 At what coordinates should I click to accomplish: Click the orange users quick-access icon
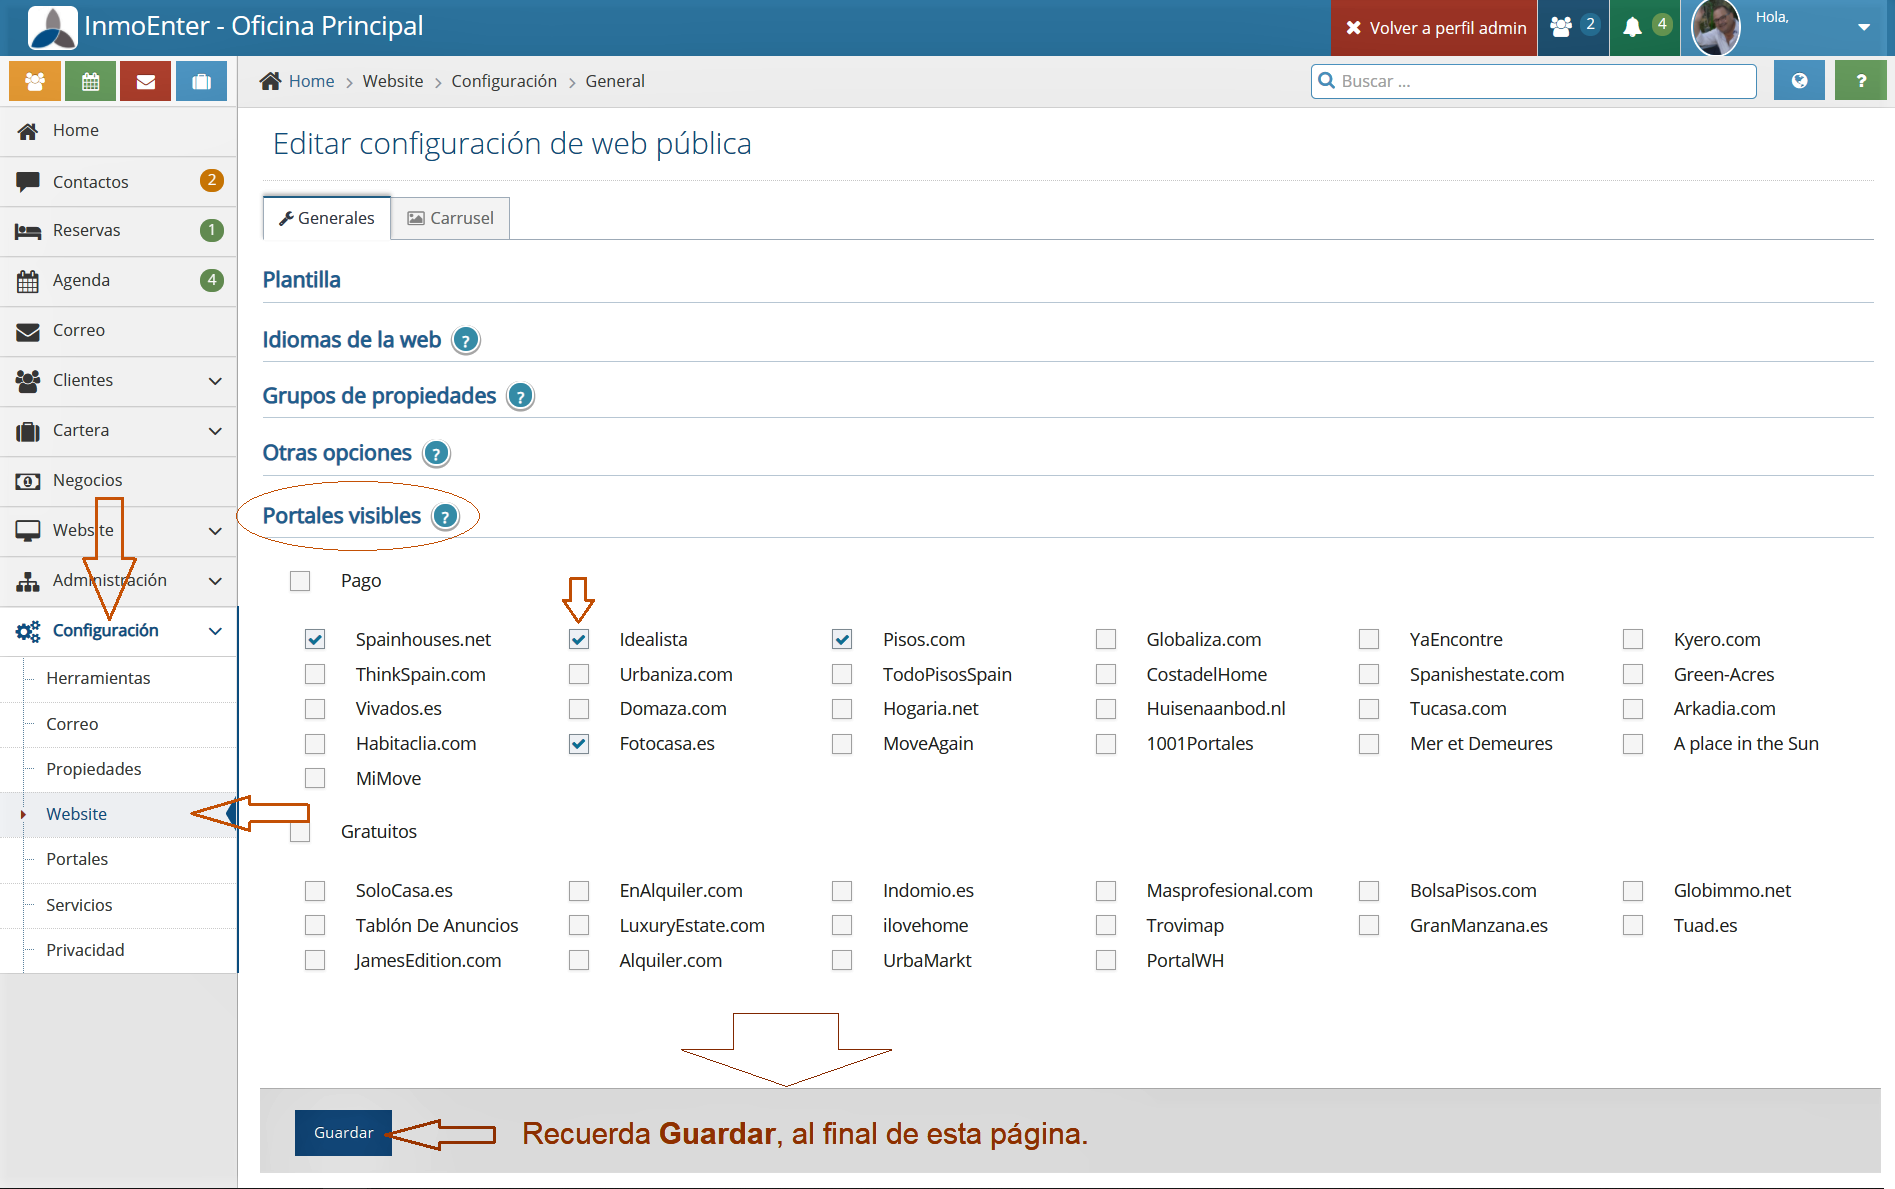(35, 82)
